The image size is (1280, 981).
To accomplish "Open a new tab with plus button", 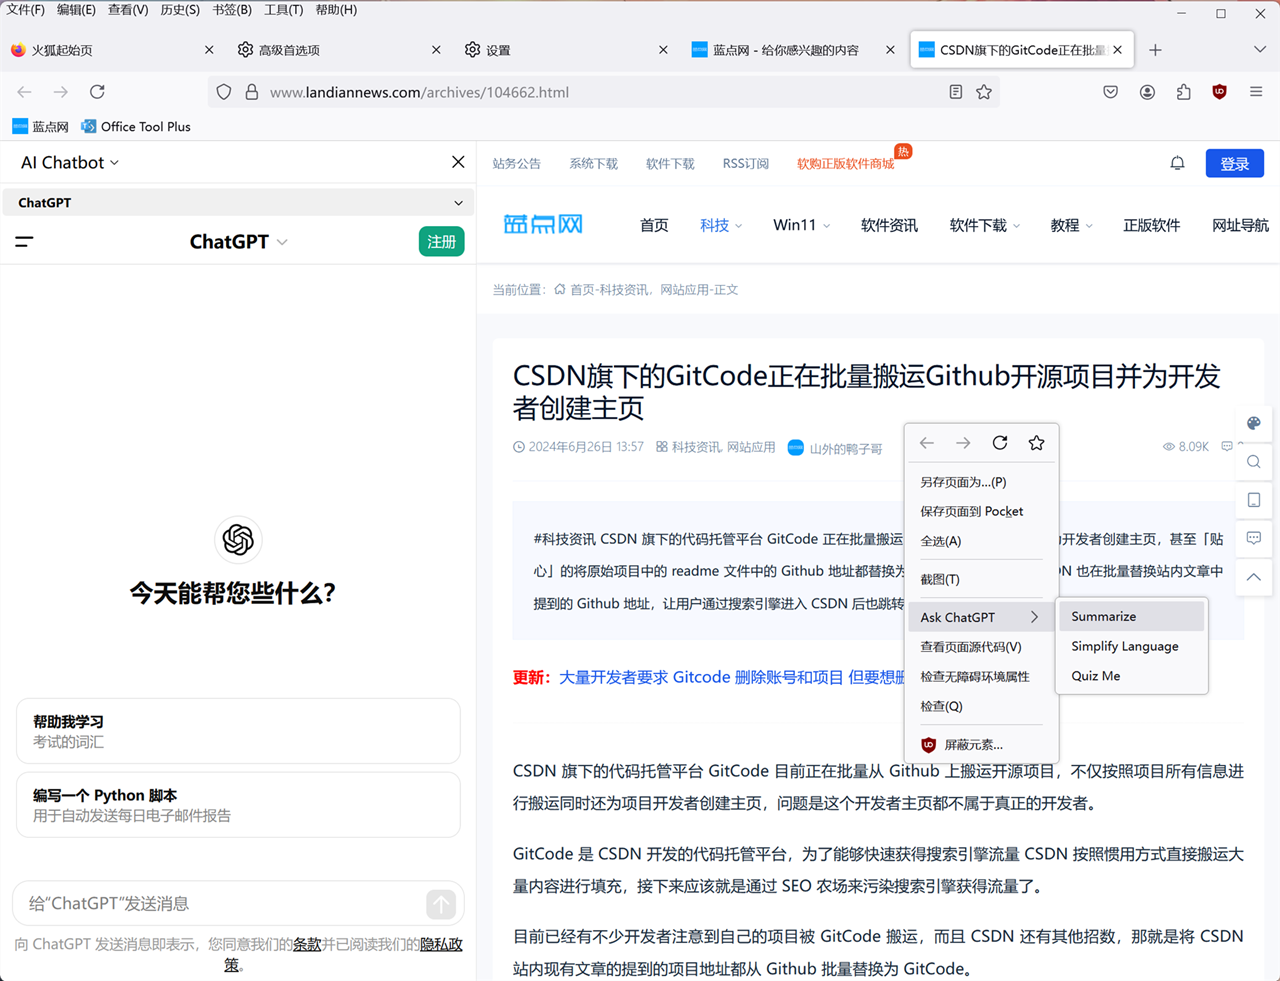I will point(1155,50).
